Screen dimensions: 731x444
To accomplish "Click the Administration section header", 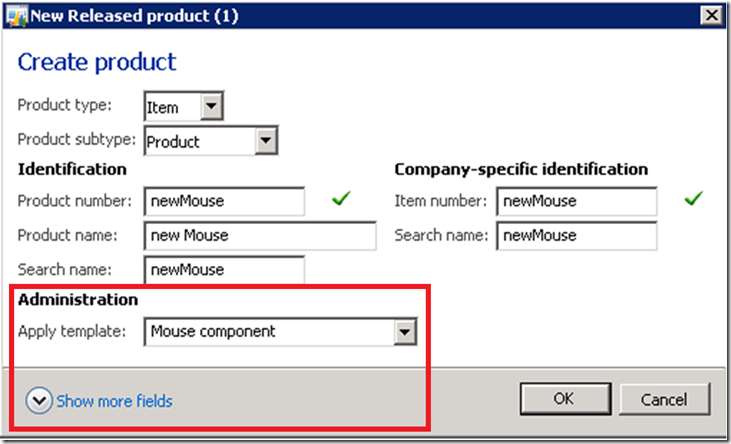I will click(78, 299).
